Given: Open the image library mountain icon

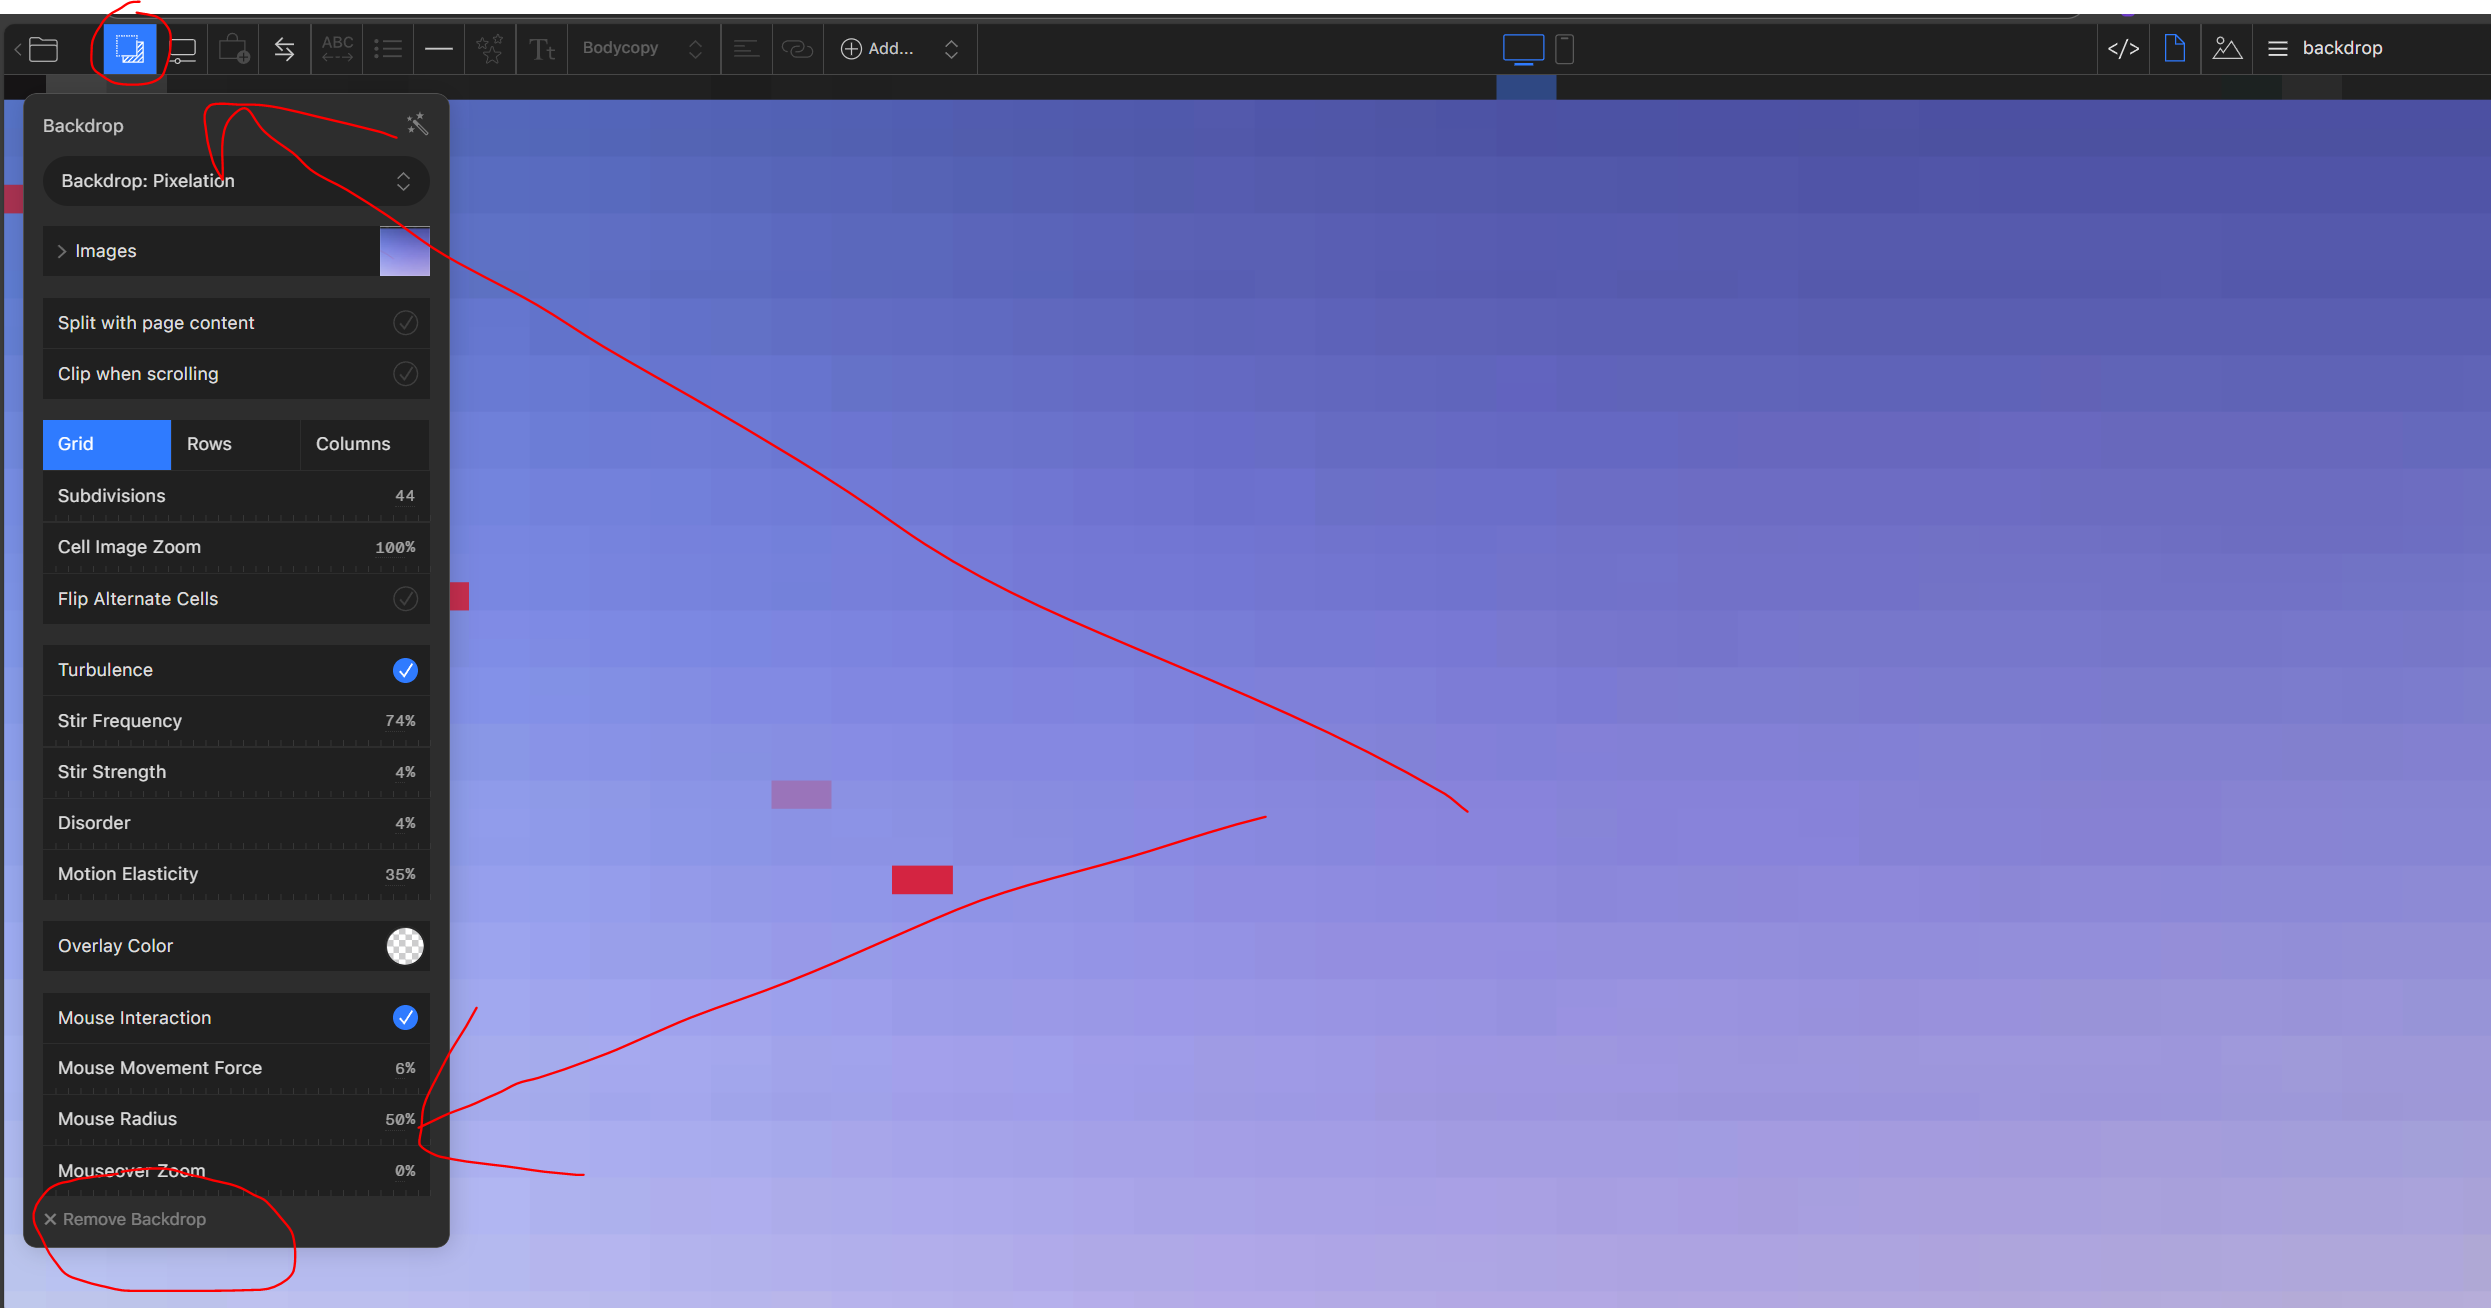Looking at the screenshot, I should coord(2227,48).
